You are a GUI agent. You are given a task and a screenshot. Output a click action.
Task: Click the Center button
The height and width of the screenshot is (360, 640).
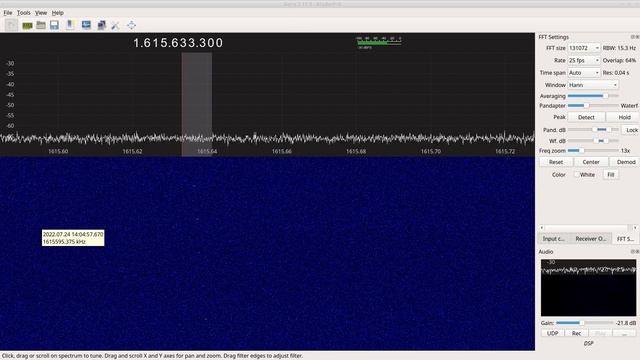[591, 162]
